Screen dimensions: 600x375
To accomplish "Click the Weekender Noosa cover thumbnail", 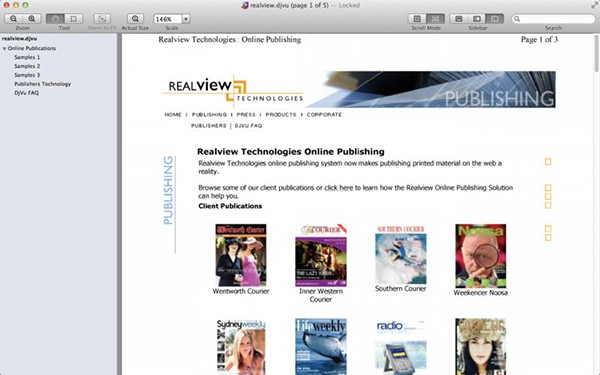I will coord(481,256).
